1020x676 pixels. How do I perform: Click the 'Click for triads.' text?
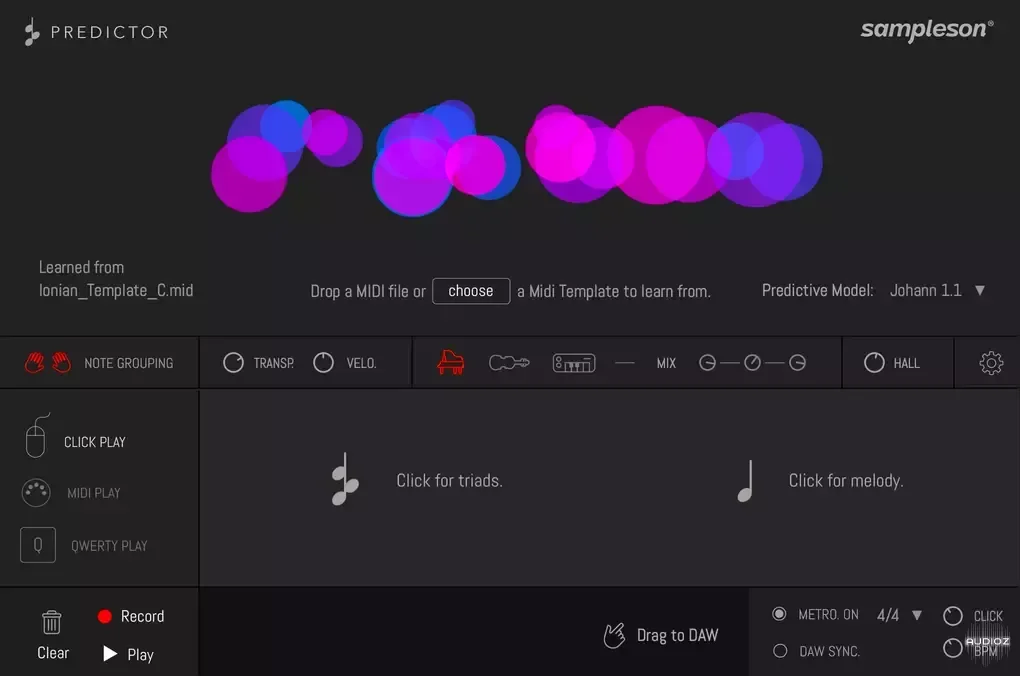(450, 481)
